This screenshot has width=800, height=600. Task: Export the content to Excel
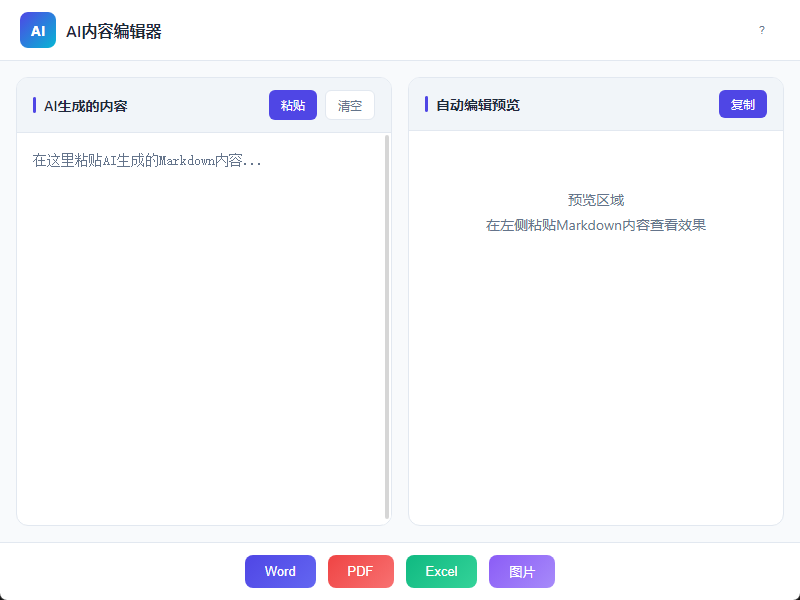pyautogui.click(x=441, y=571)
